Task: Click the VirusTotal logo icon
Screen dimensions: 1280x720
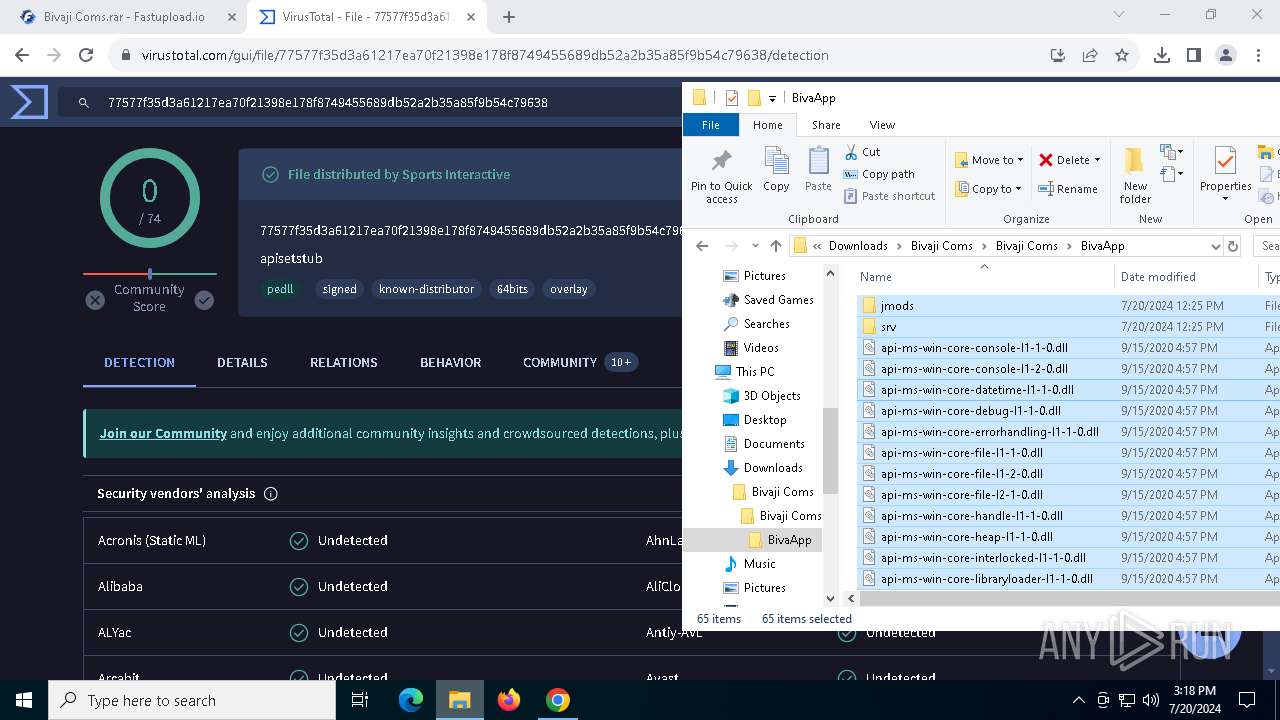Action: point(29,102)
